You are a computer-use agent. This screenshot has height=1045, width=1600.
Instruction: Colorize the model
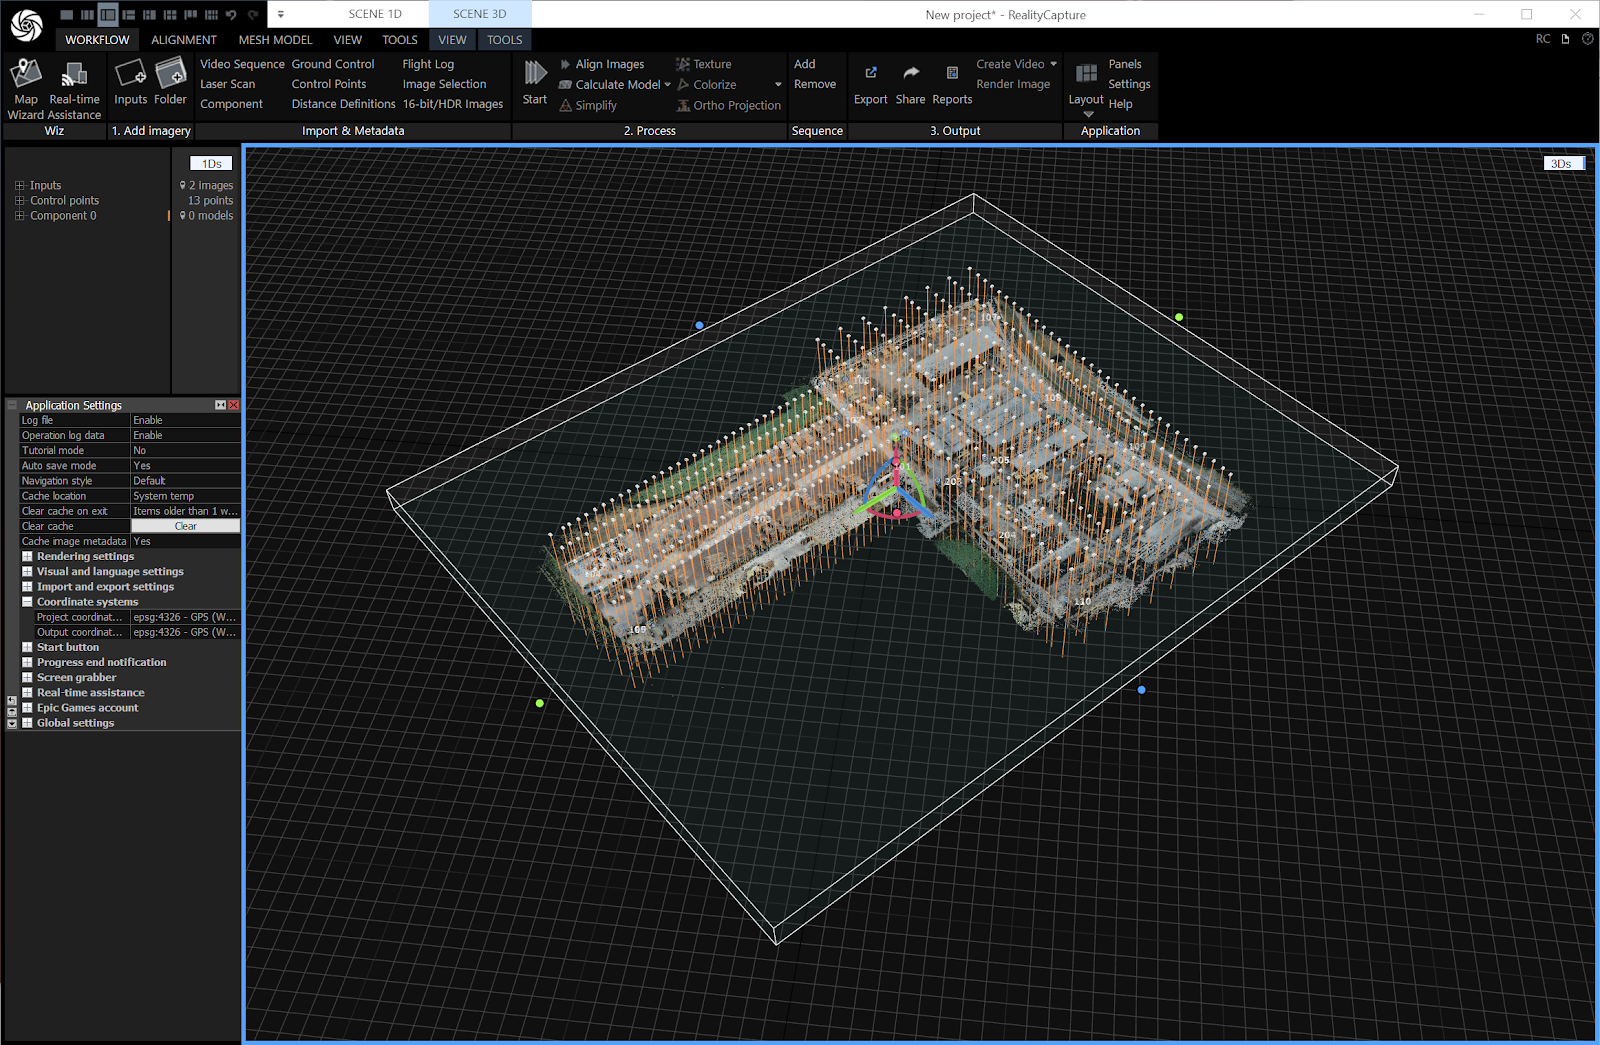point(706,85)
